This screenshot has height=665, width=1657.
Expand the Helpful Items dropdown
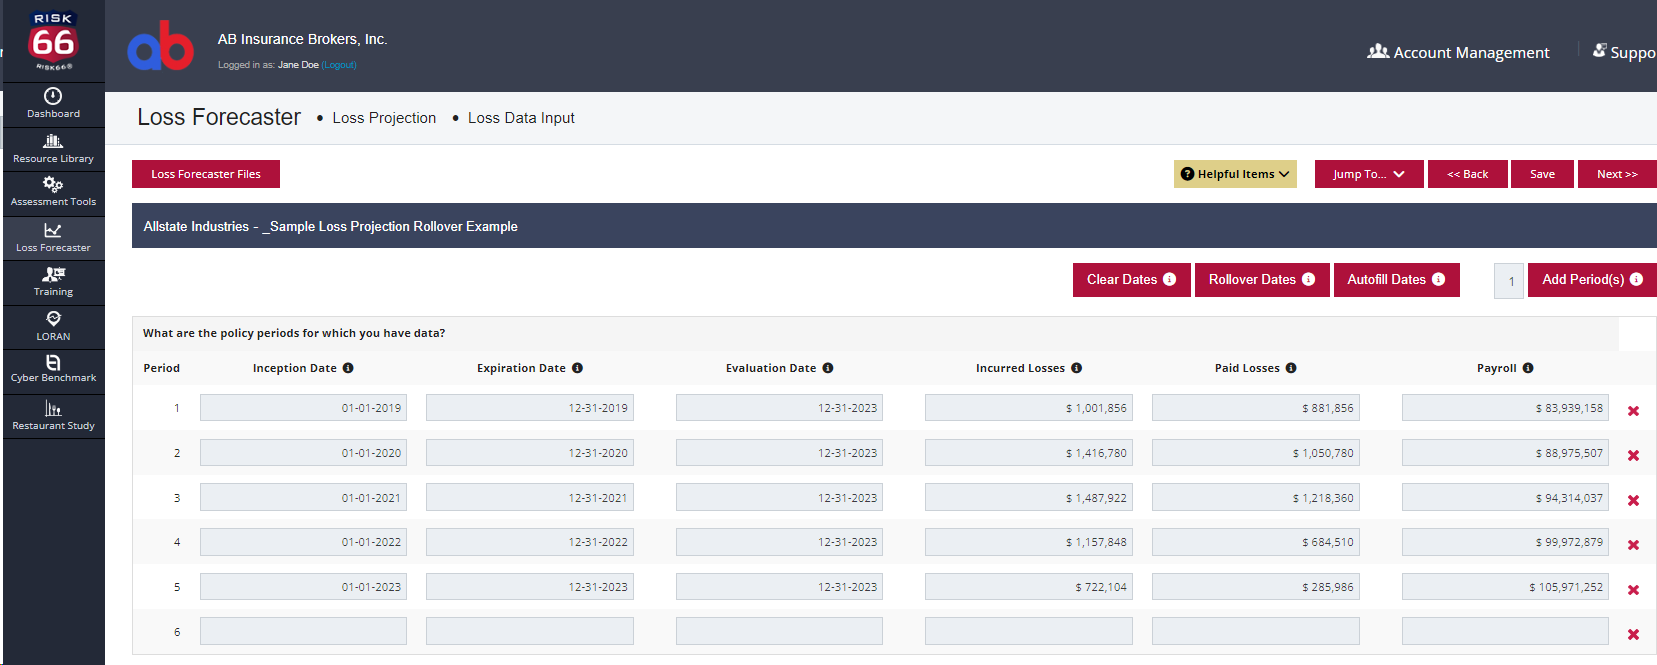click(1235, 174)
